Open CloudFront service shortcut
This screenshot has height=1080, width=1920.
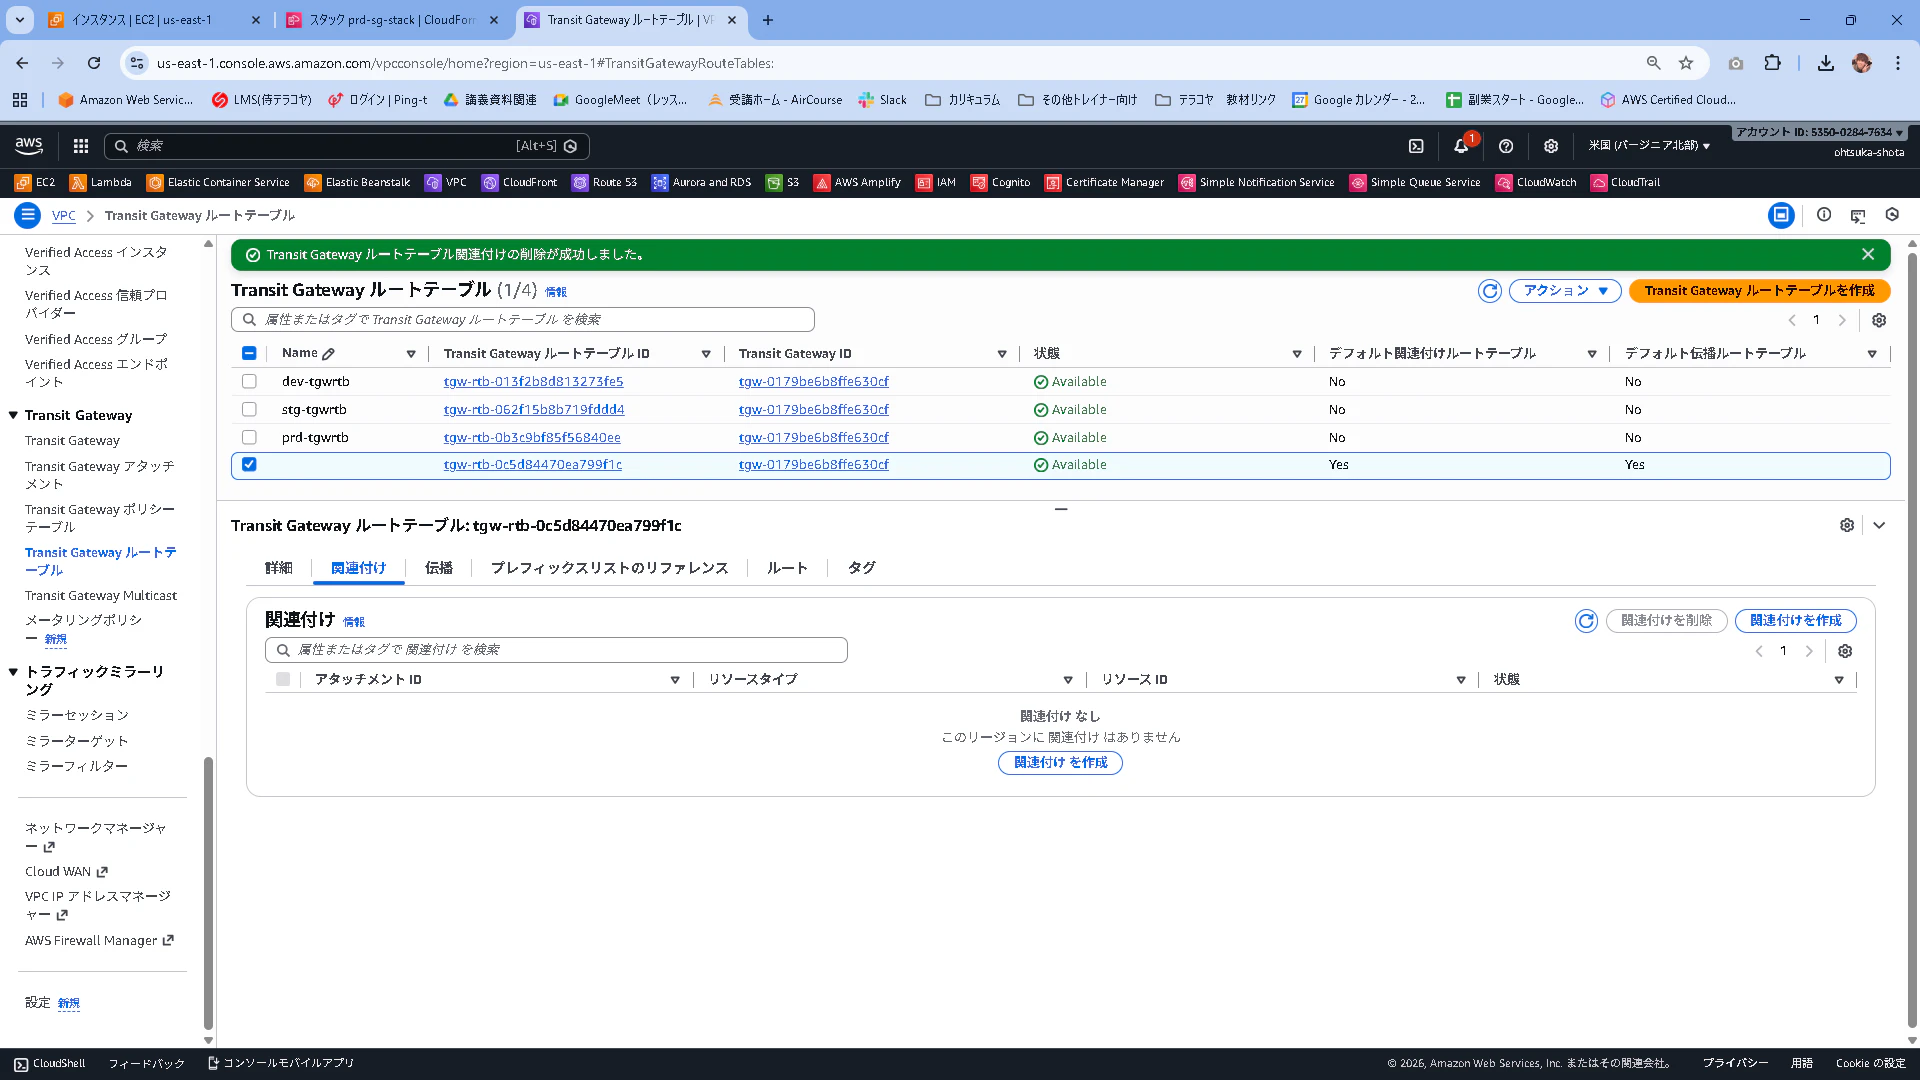point(519,182)
